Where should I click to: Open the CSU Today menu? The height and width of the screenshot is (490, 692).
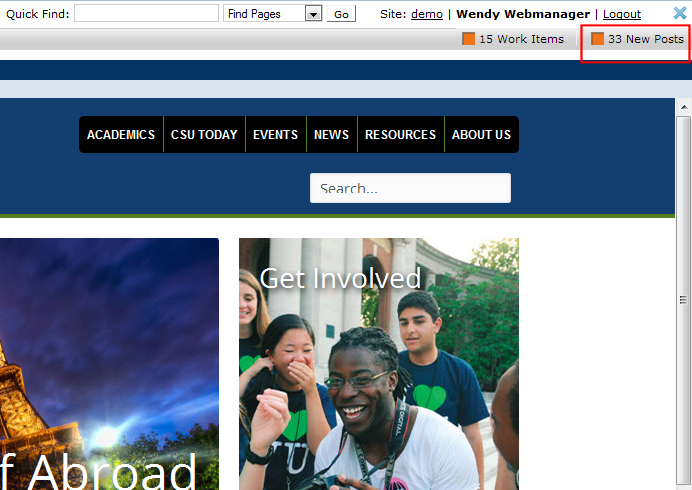[x=204, y=135]
